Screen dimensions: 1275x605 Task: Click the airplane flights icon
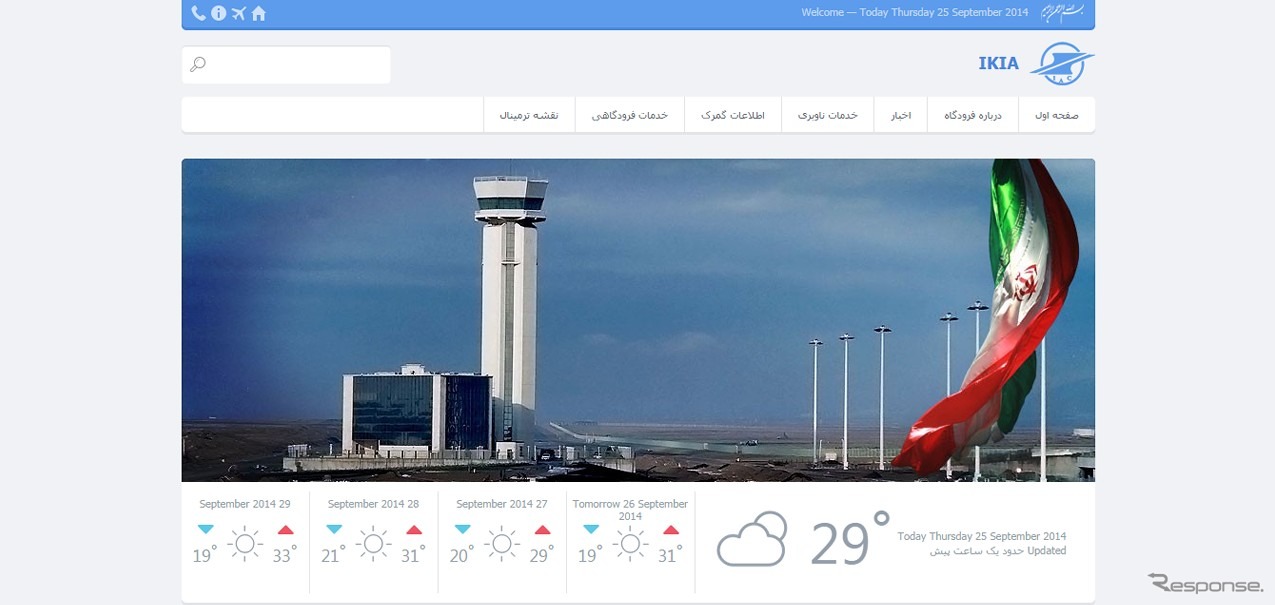coord(238,13)
